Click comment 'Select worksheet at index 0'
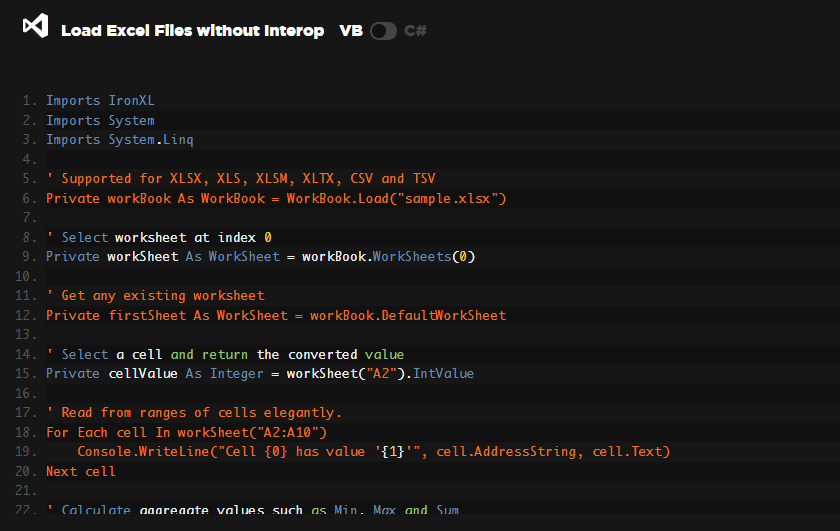The image size is (840, 531). (159, 237)
